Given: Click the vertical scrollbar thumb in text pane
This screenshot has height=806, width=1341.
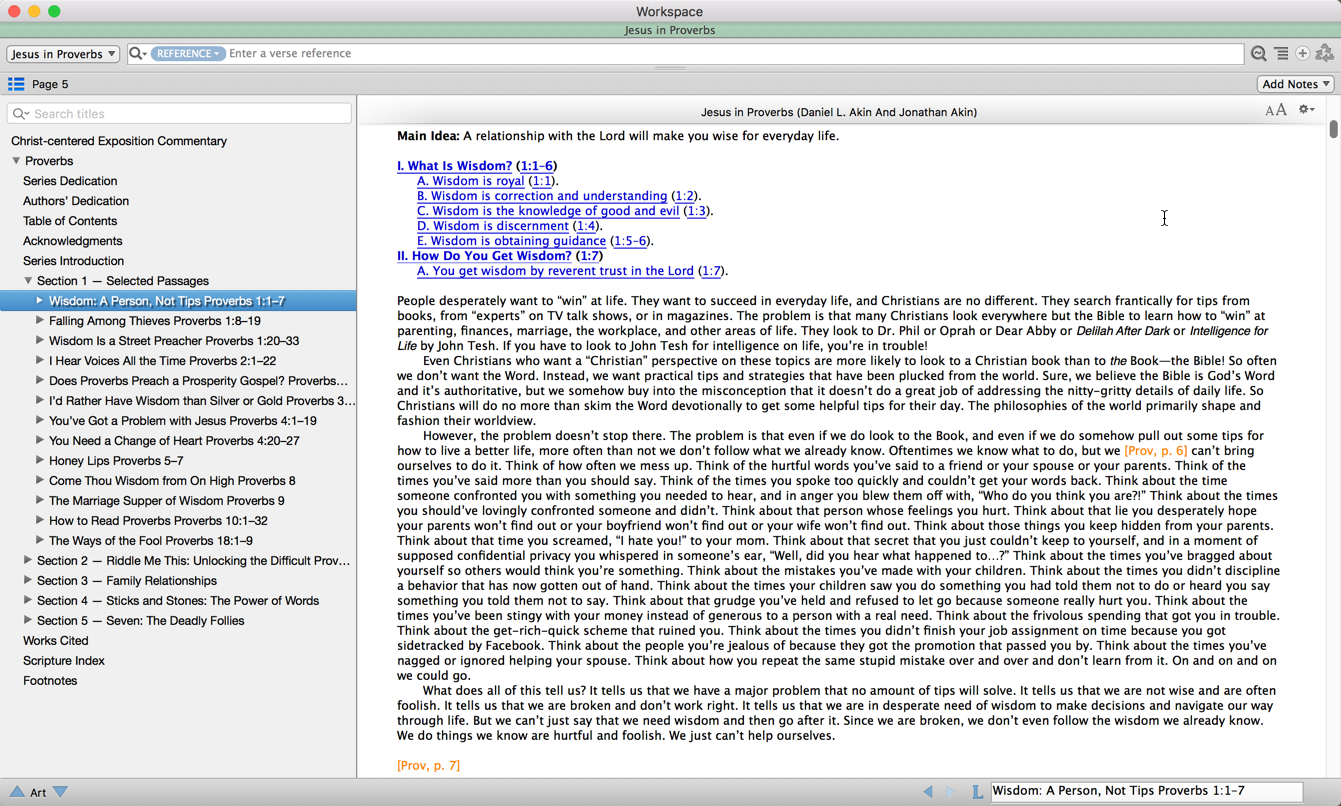Looking at the screenshot, I should (1333, 129).
